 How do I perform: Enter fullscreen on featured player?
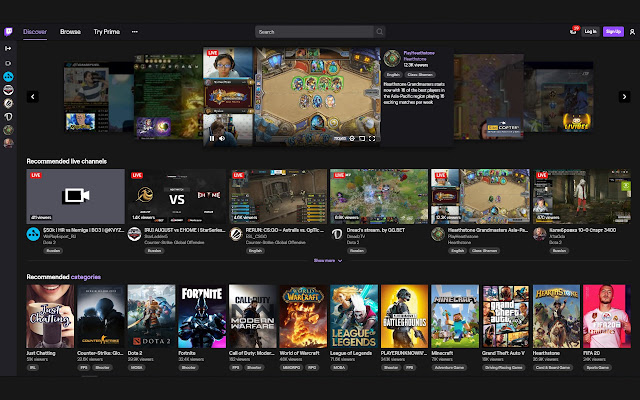pos(372,139)
